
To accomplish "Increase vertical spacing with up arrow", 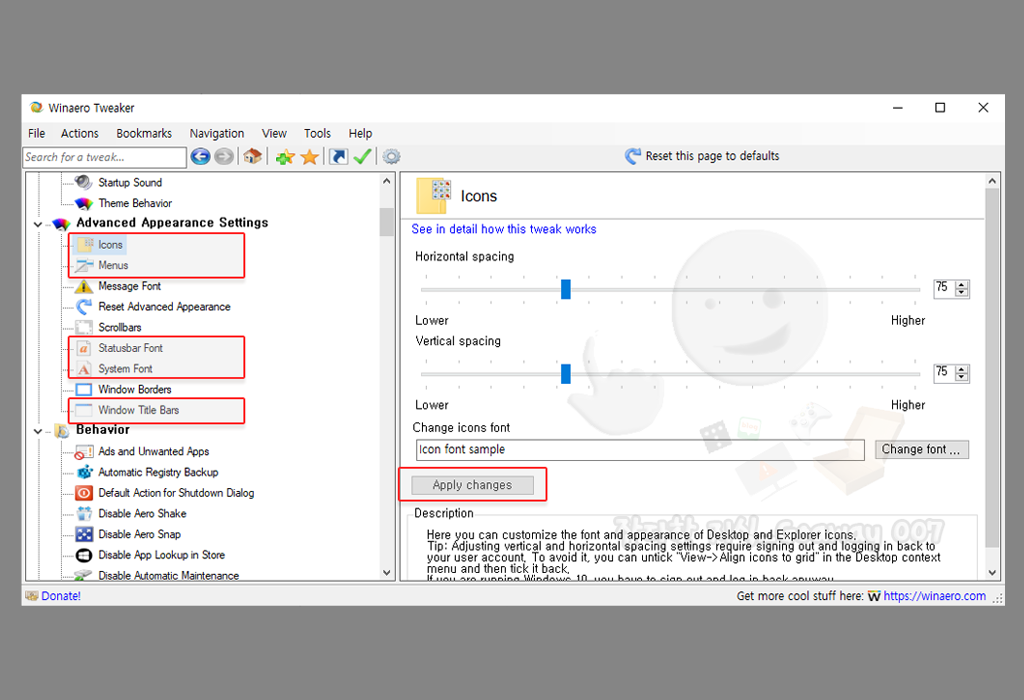I will click(x=961, y=370).
